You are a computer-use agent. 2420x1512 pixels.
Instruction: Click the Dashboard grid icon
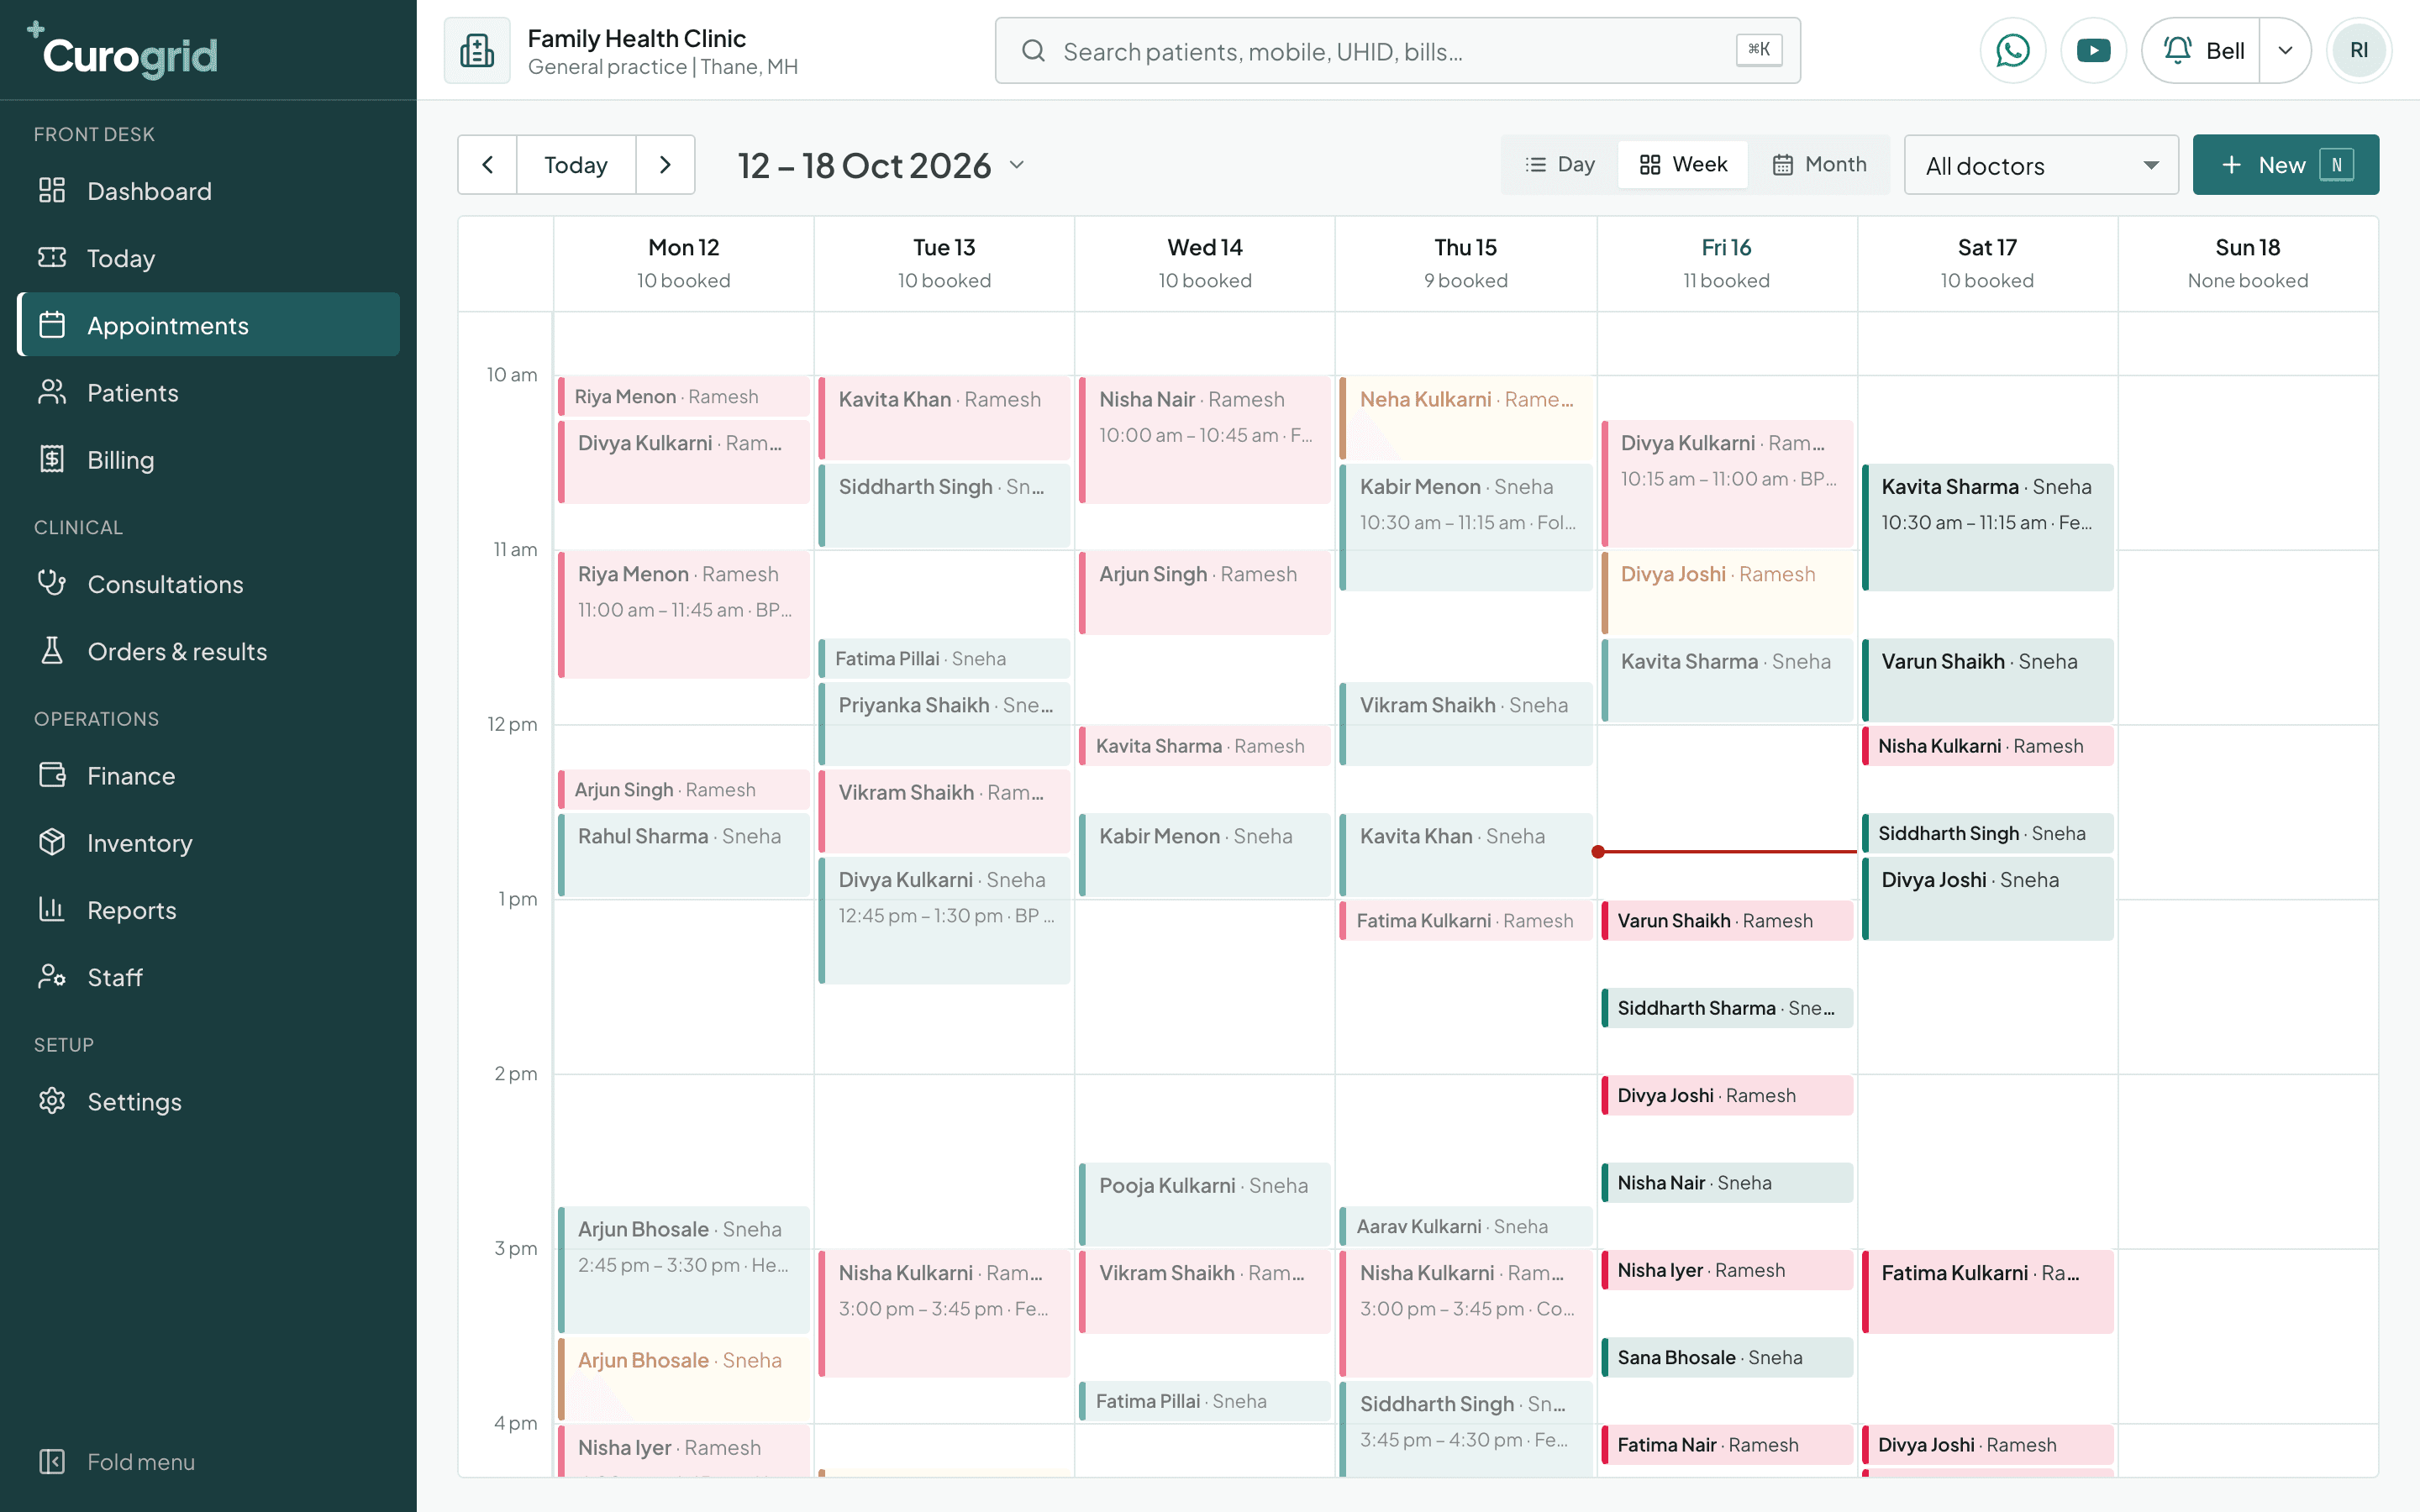52,190
